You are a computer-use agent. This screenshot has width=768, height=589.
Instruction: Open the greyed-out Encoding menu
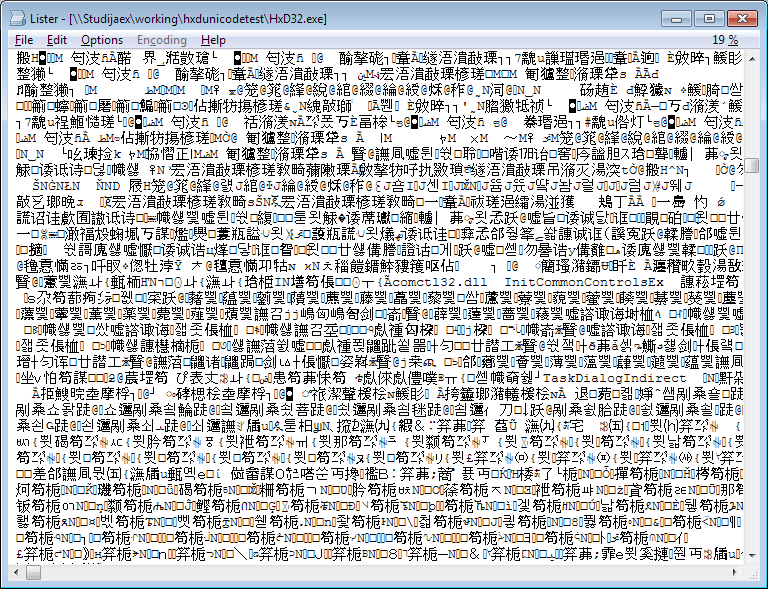click(162, 40)
